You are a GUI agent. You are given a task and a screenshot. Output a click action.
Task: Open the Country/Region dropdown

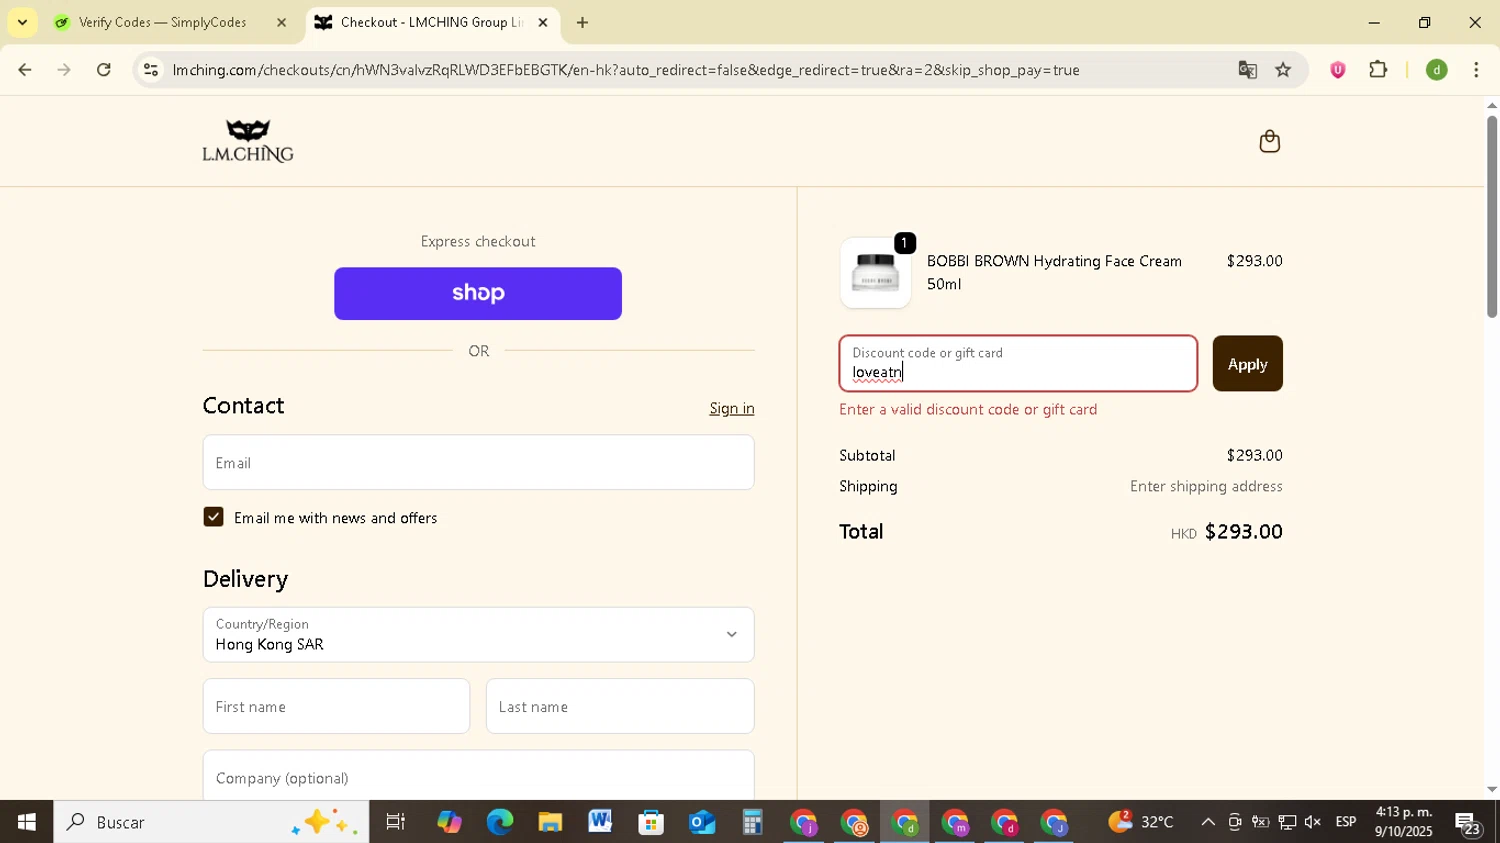tap(478, 635)
